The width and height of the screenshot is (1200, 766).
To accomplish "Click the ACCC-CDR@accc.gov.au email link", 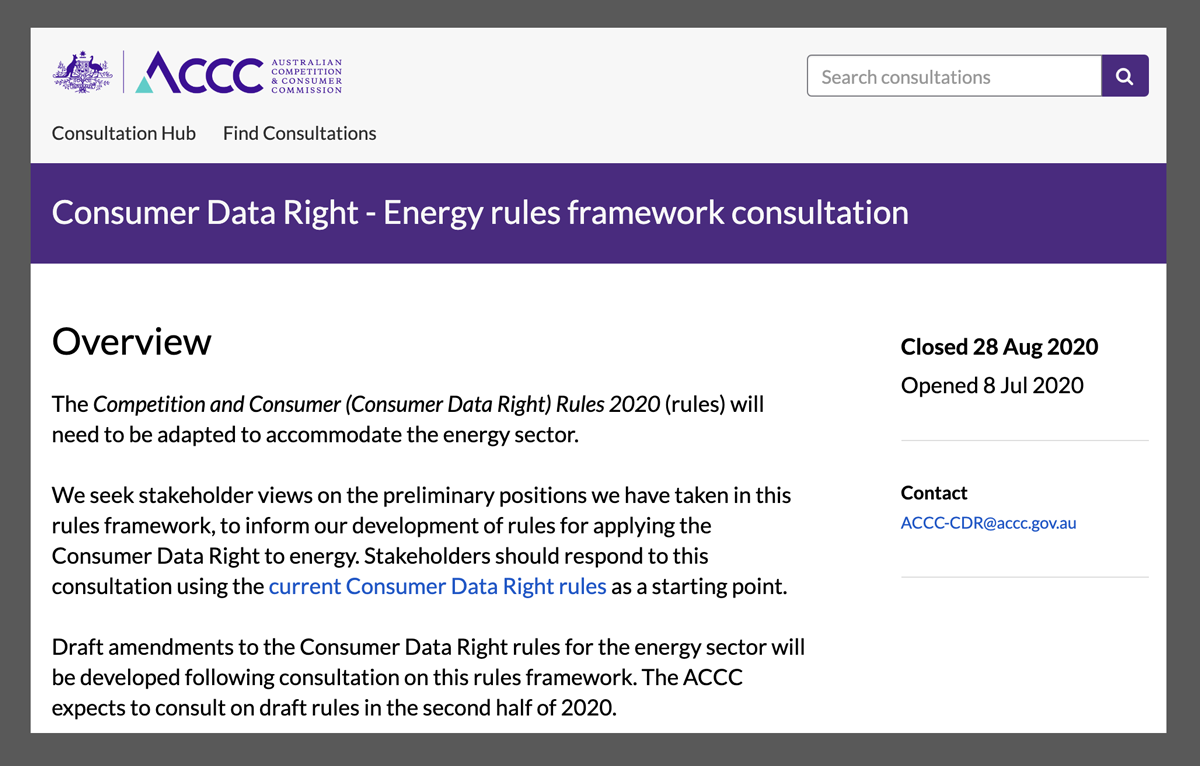I will click(x=988, y=522).
